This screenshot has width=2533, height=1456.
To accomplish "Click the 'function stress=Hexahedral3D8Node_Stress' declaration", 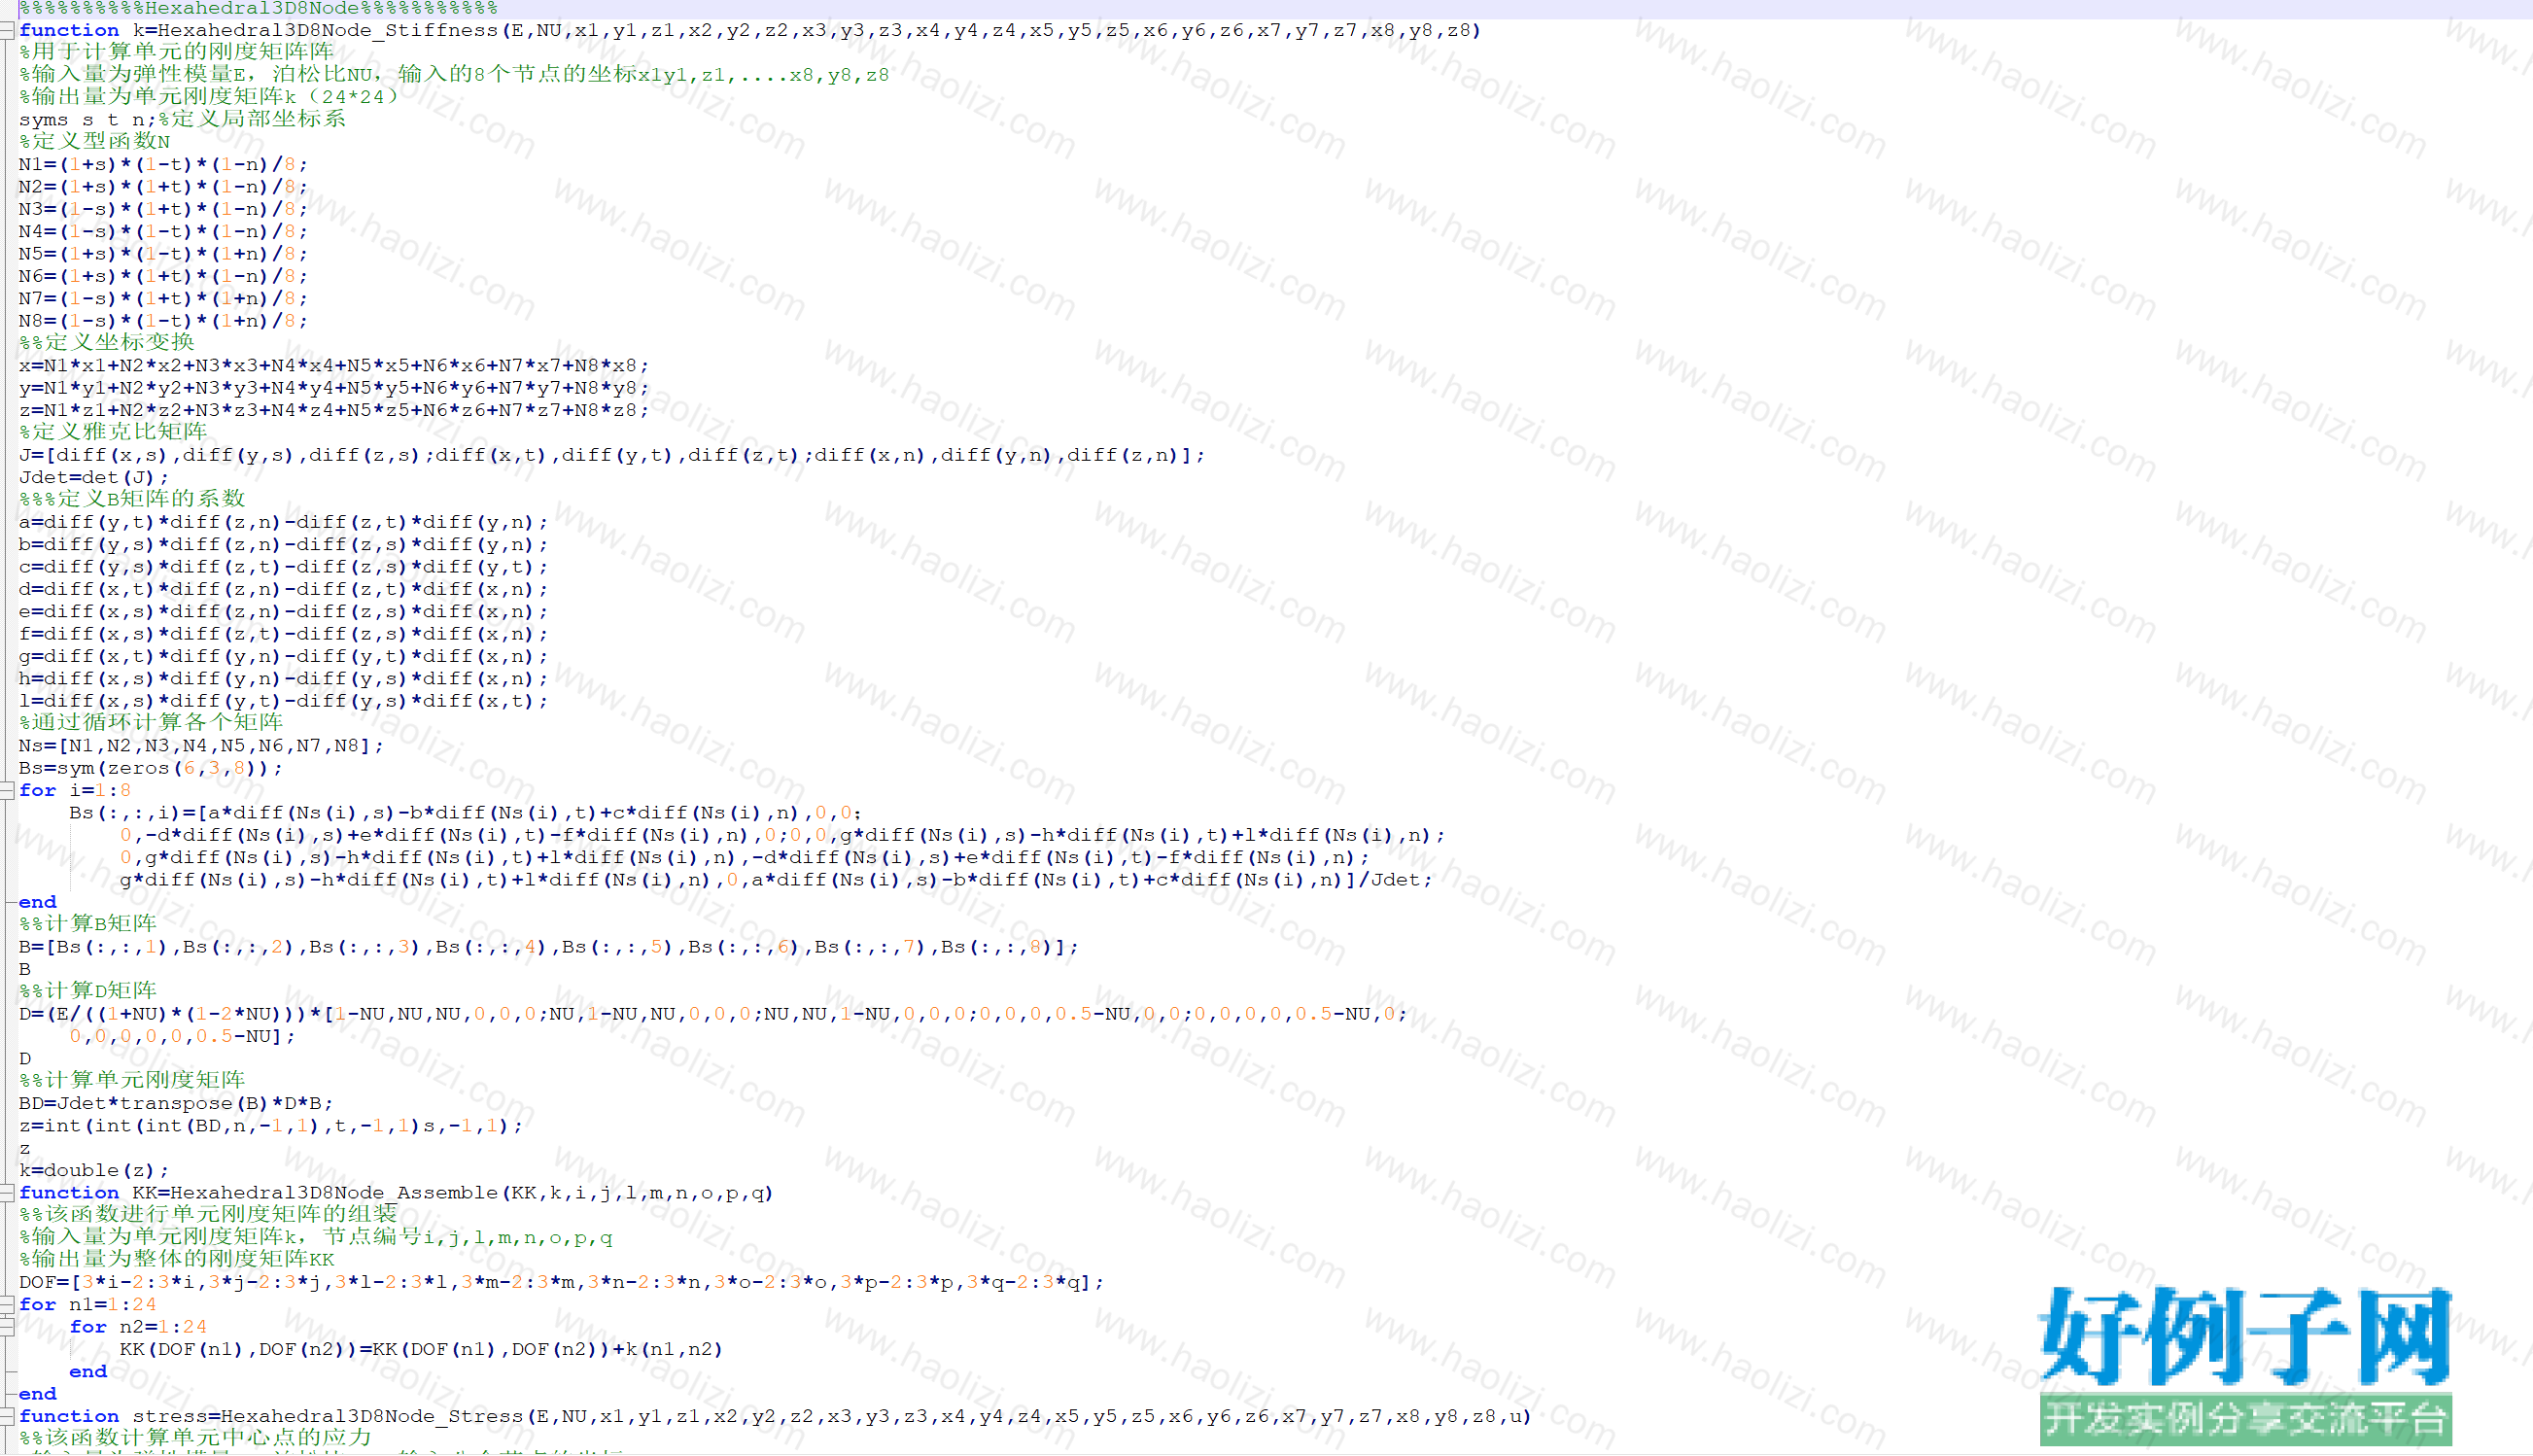I will tap(775, 1417).
